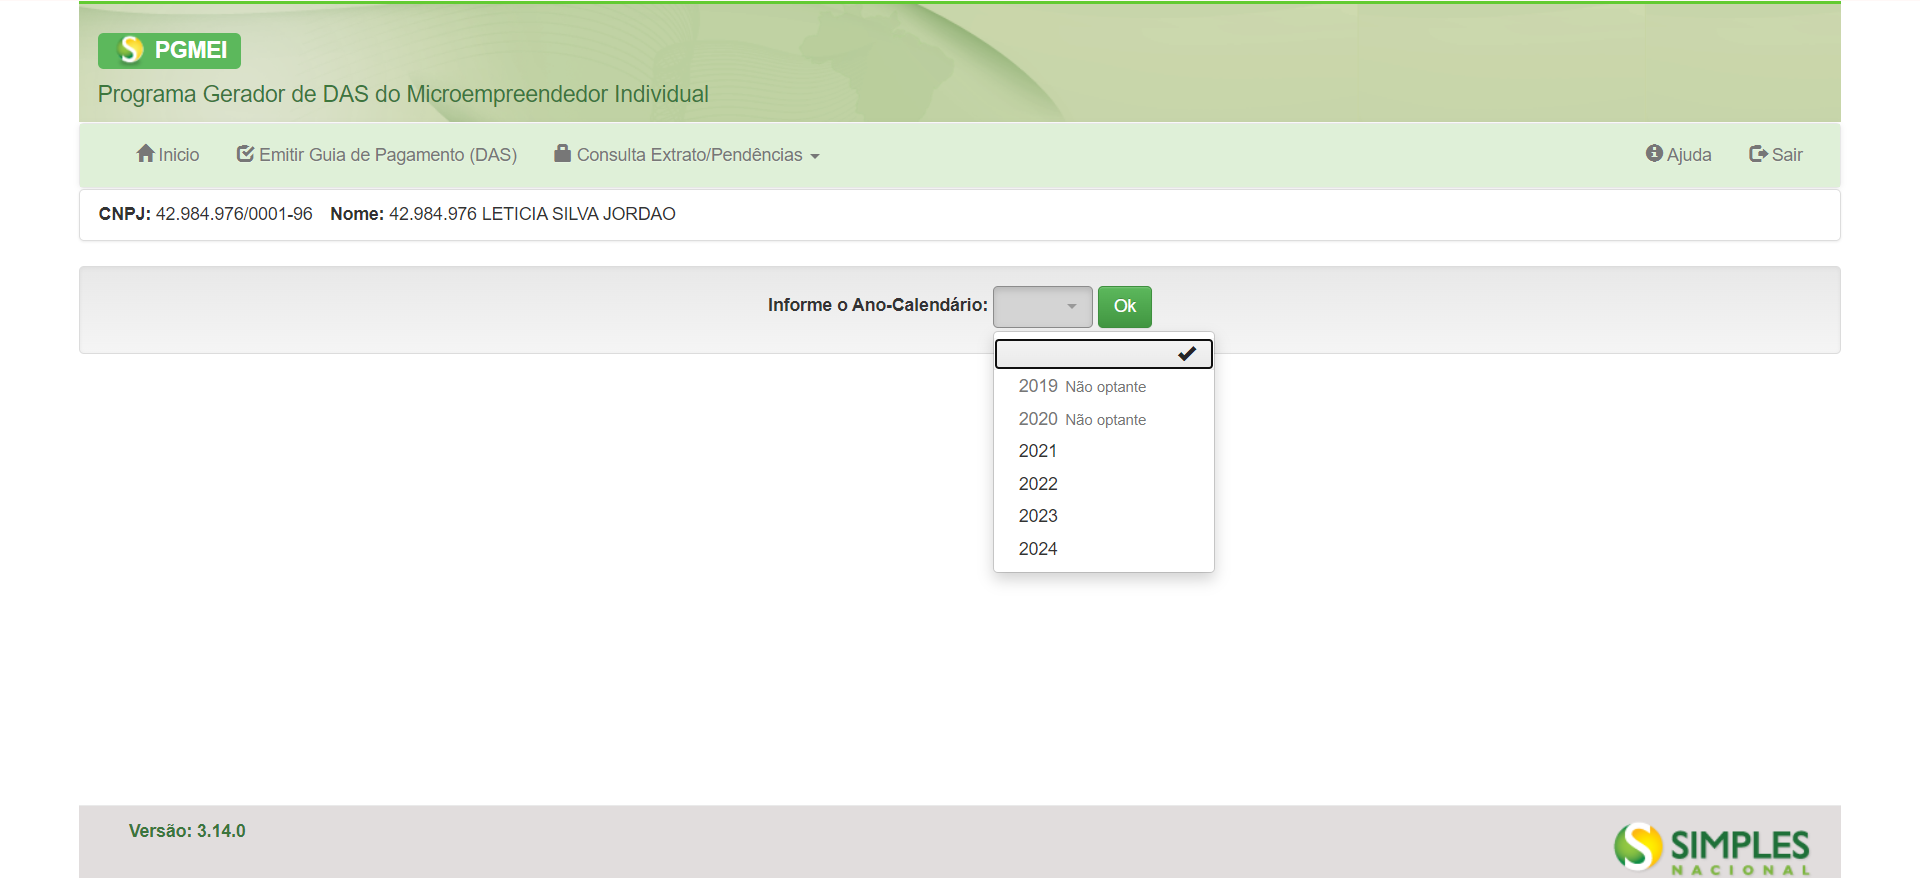
Task: Select 2021 from the year list
Action: click(x=1104, y=451)
